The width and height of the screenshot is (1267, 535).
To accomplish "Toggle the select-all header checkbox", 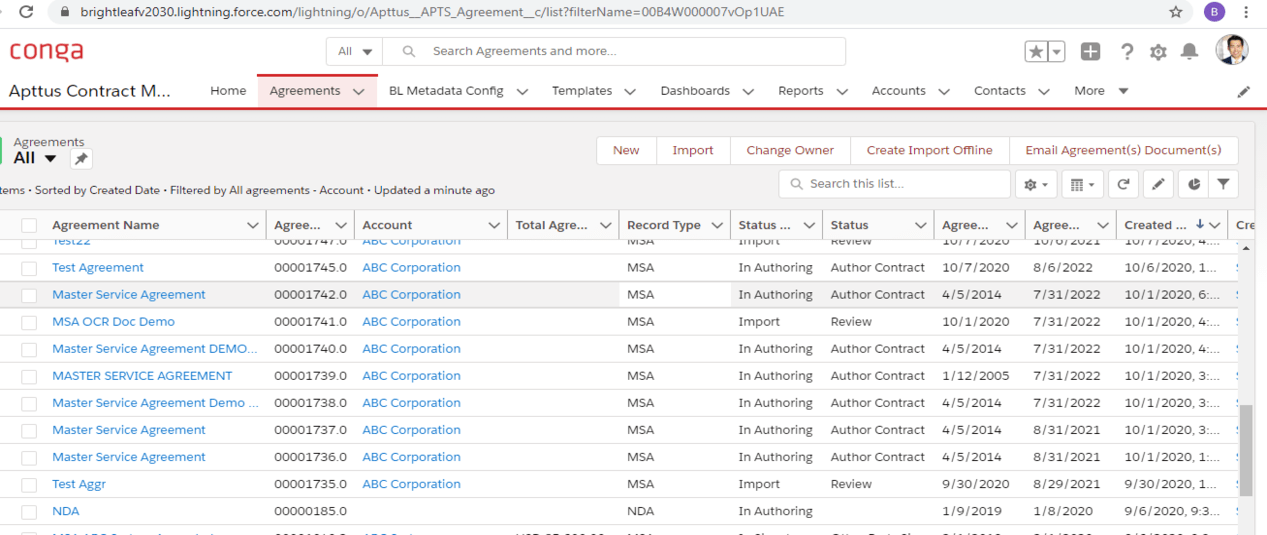I will (x=29, y=226).
